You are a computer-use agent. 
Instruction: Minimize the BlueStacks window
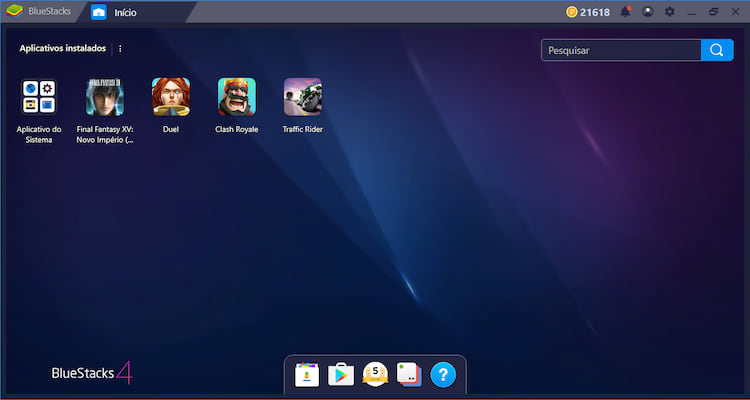pos(692,12)
